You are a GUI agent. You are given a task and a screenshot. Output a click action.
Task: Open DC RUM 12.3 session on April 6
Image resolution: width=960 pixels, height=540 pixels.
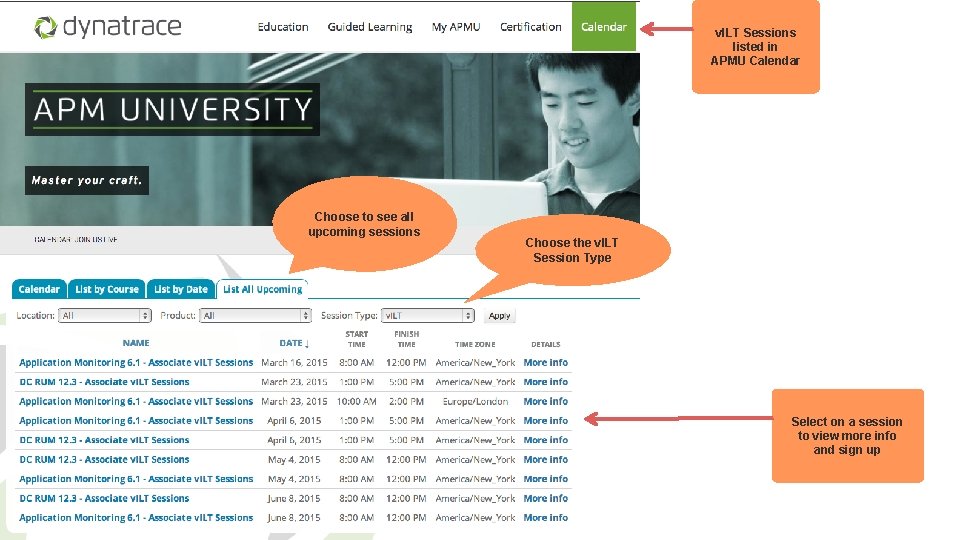pos(104,440)
